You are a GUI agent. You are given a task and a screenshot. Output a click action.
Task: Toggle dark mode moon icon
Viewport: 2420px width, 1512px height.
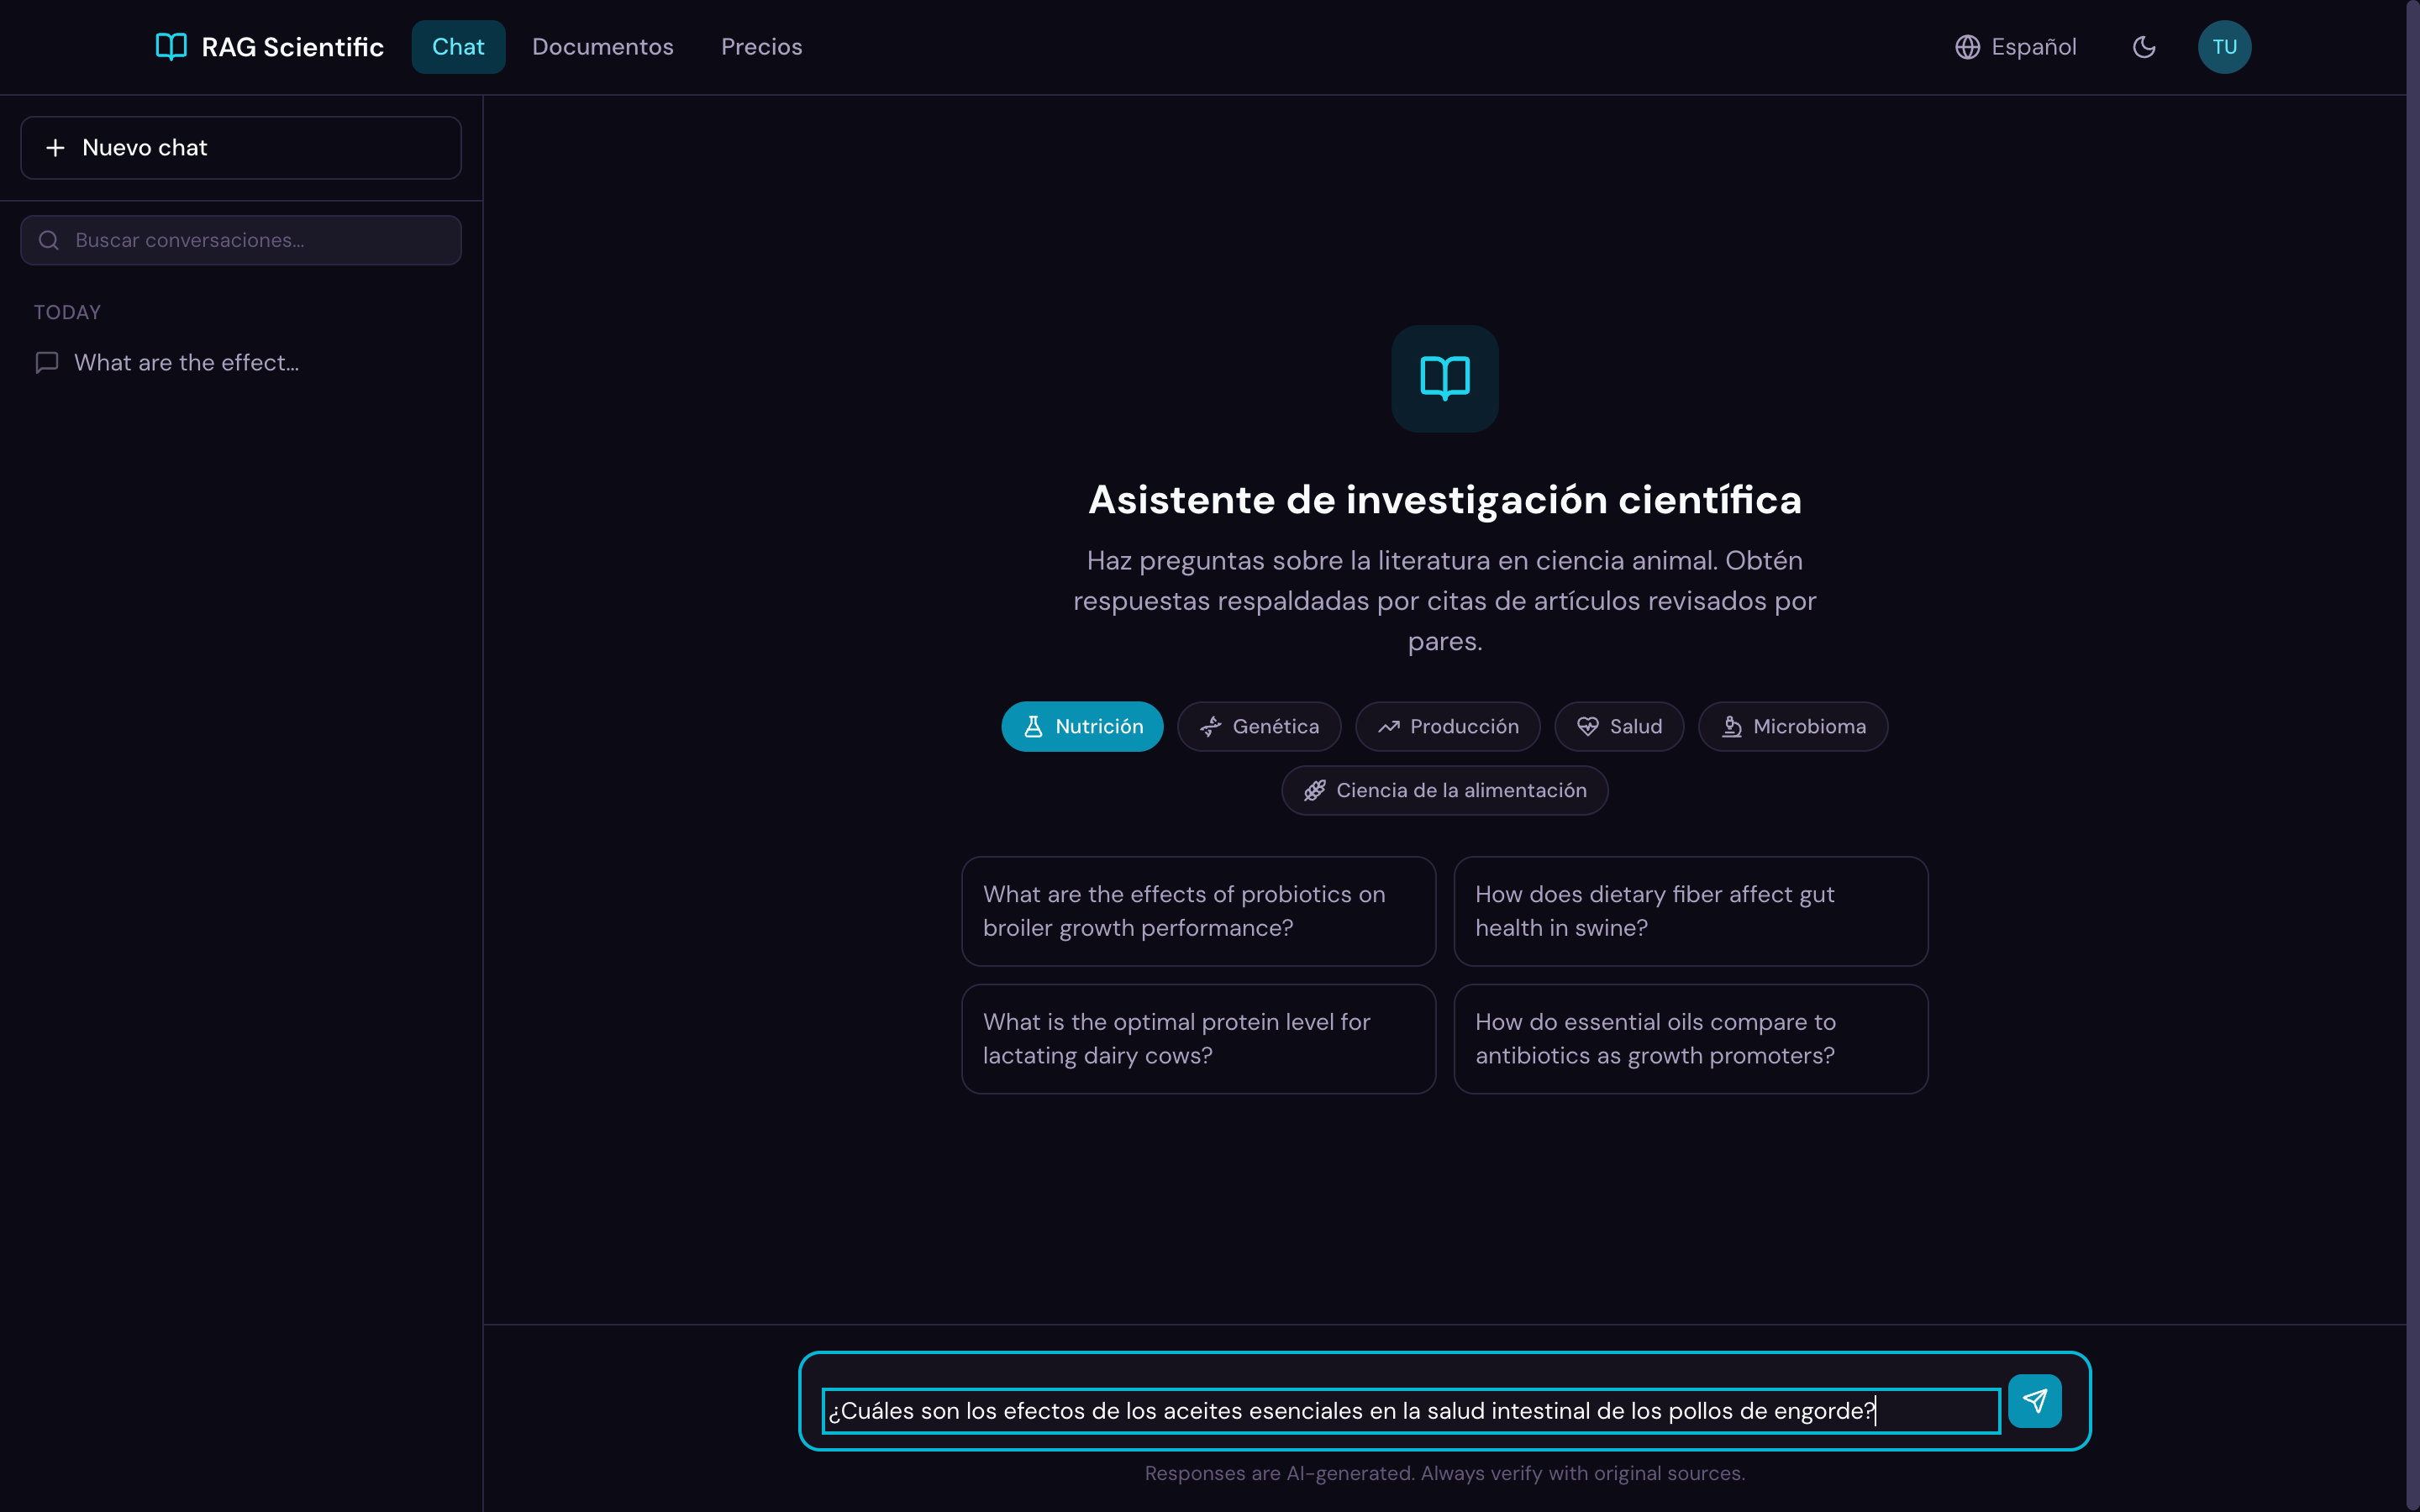click(x=2143, y=47)
